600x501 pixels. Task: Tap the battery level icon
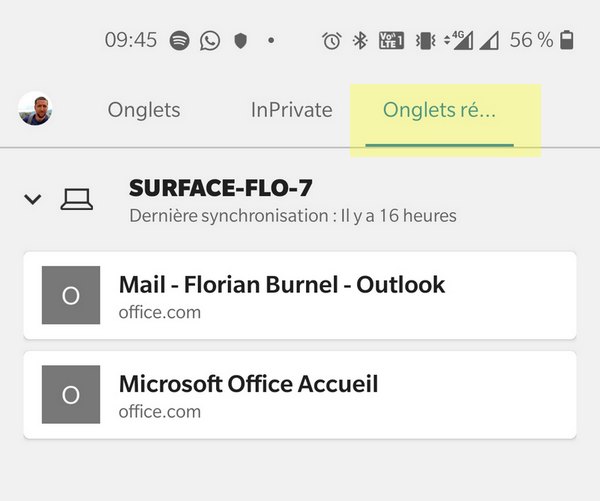(x=568, y=40)
